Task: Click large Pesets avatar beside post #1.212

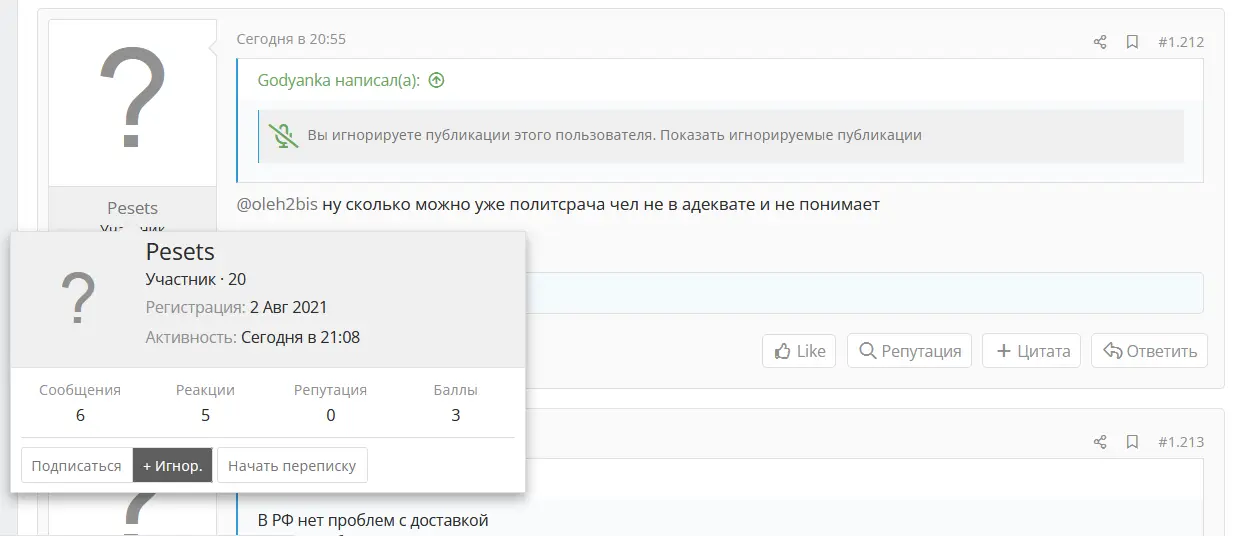Action: [132, 102]
